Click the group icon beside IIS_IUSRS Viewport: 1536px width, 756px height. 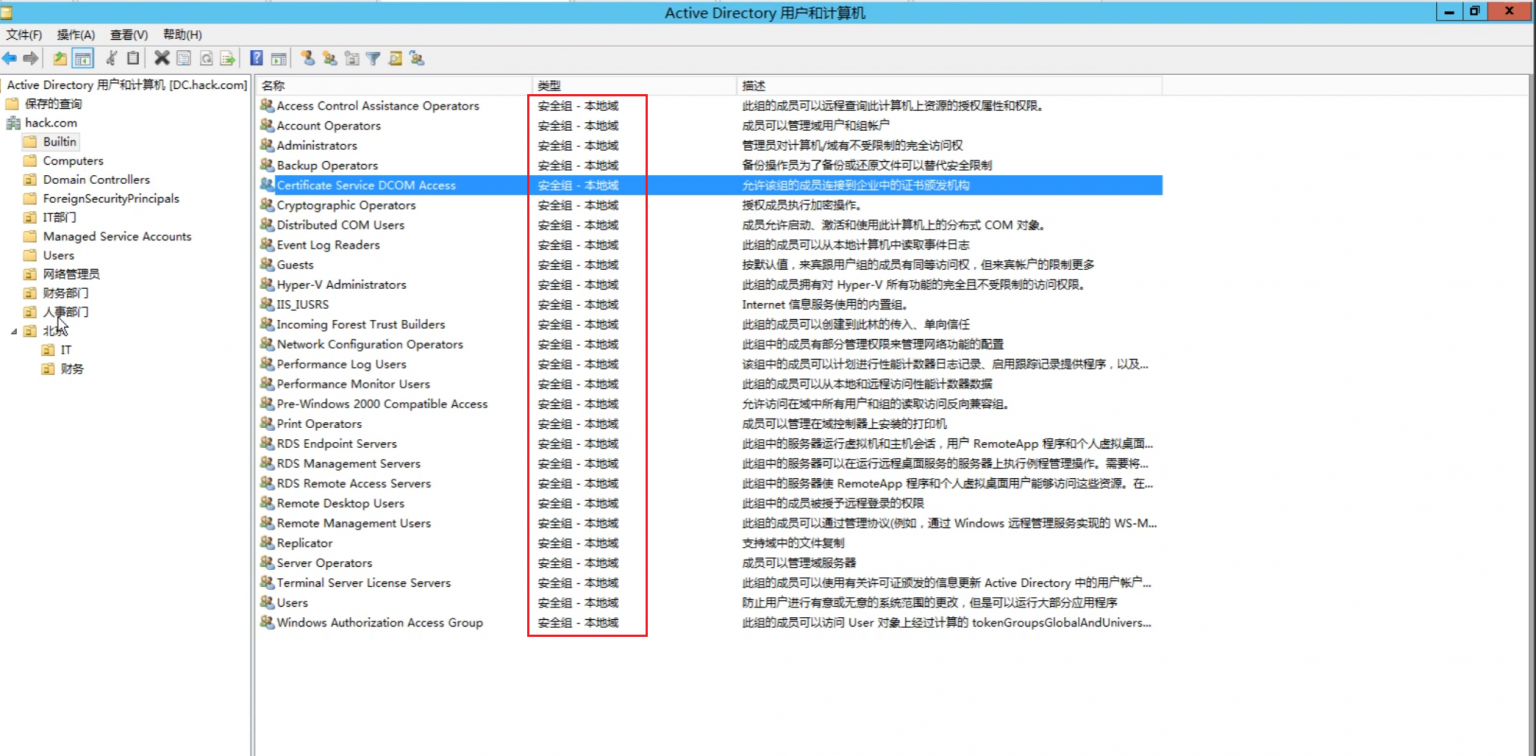click(267, 304)
